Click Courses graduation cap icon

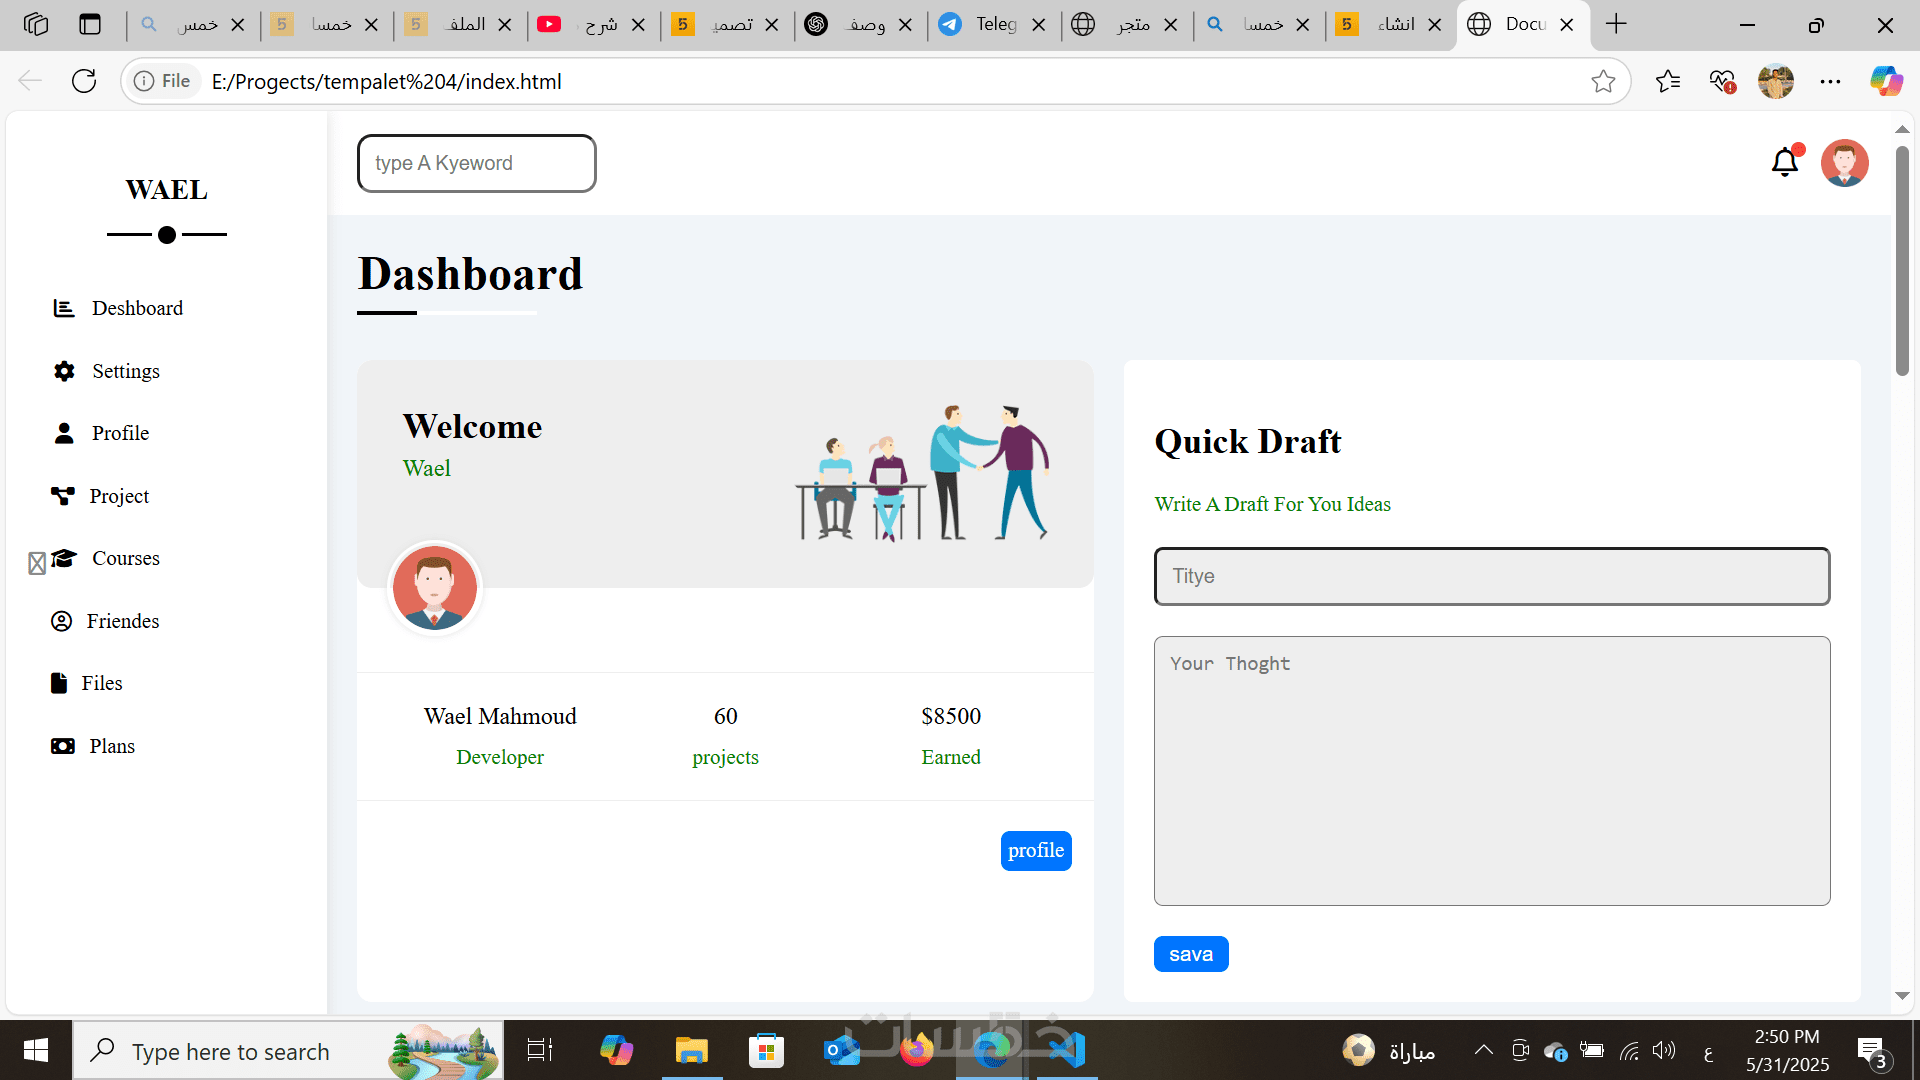64,558
